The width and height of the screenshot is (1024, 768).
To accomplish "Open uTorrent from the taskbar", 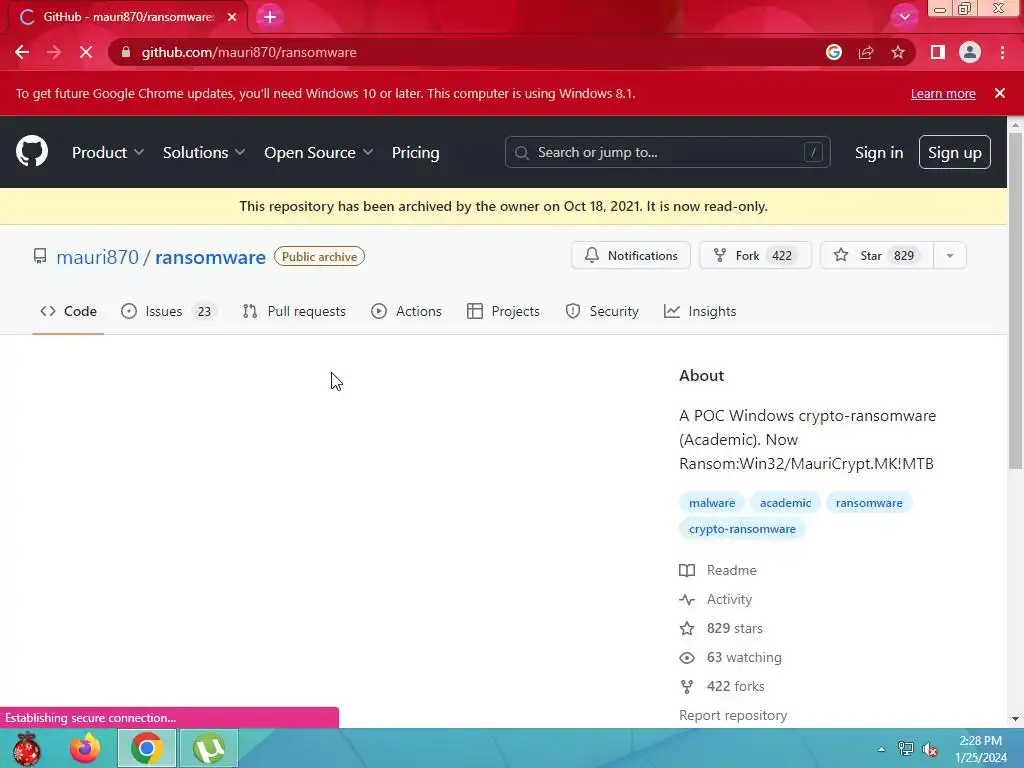I will click(208, 748).
